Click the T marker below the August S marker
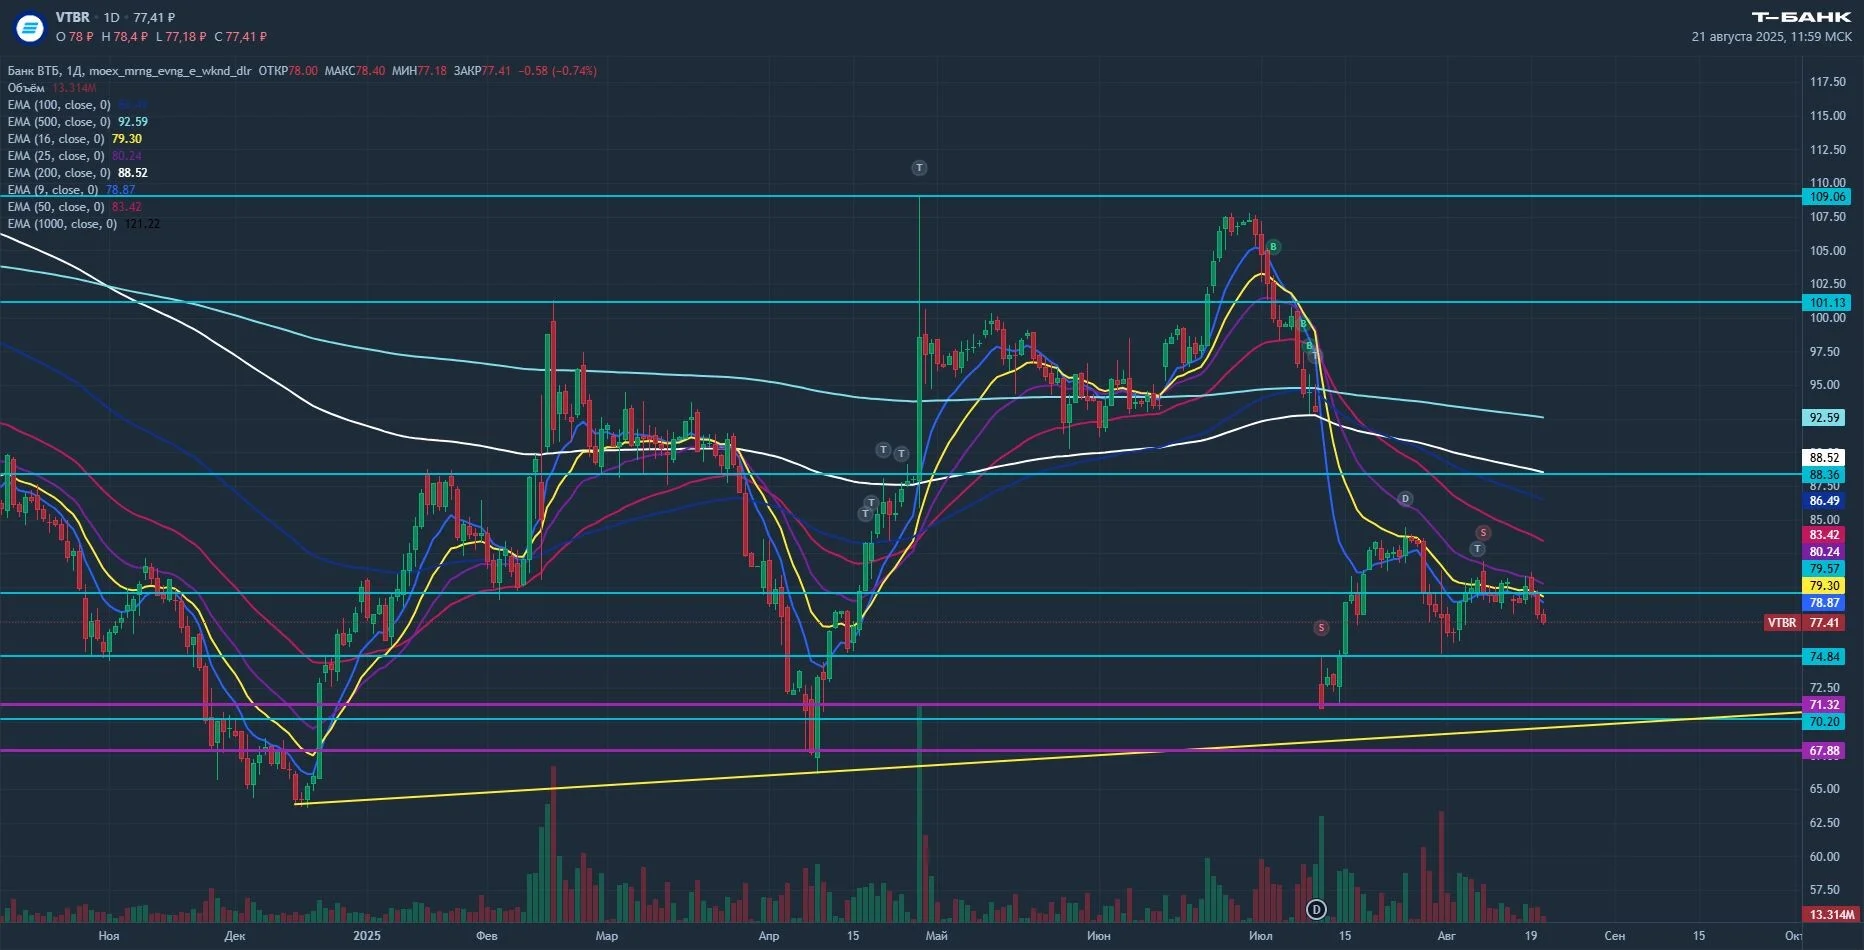The width and height of the screenshot is (1864, 950). 1477,549
